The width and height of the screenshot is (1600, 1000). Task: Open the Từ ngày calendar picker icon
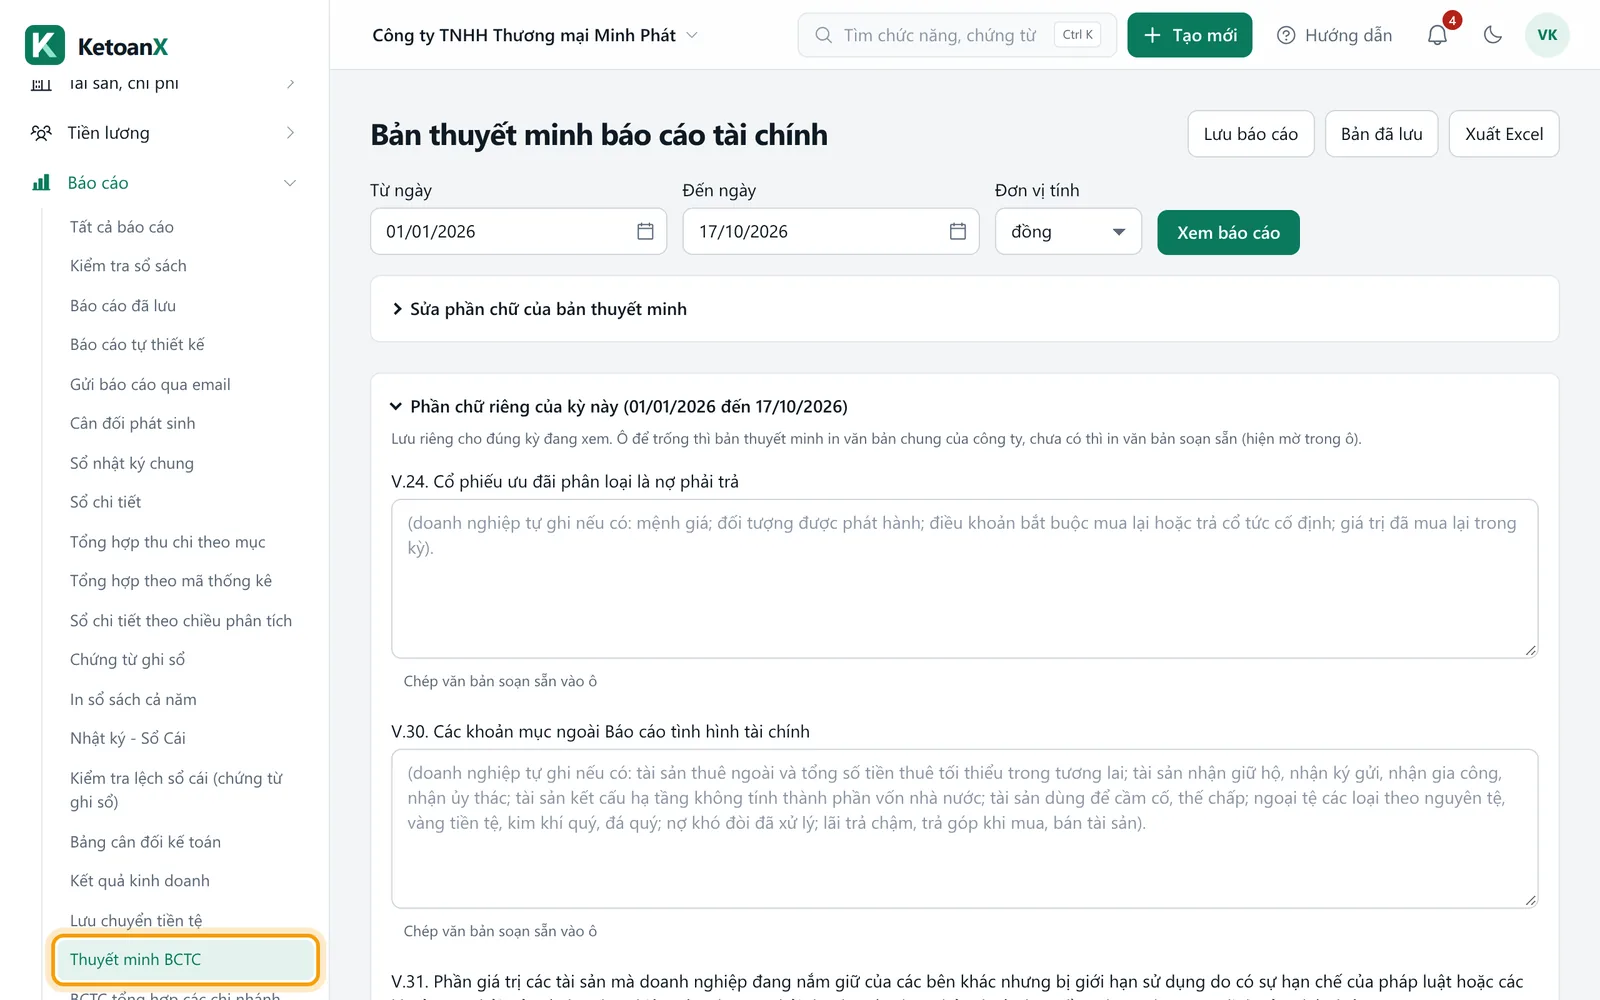tap(645, 231)
